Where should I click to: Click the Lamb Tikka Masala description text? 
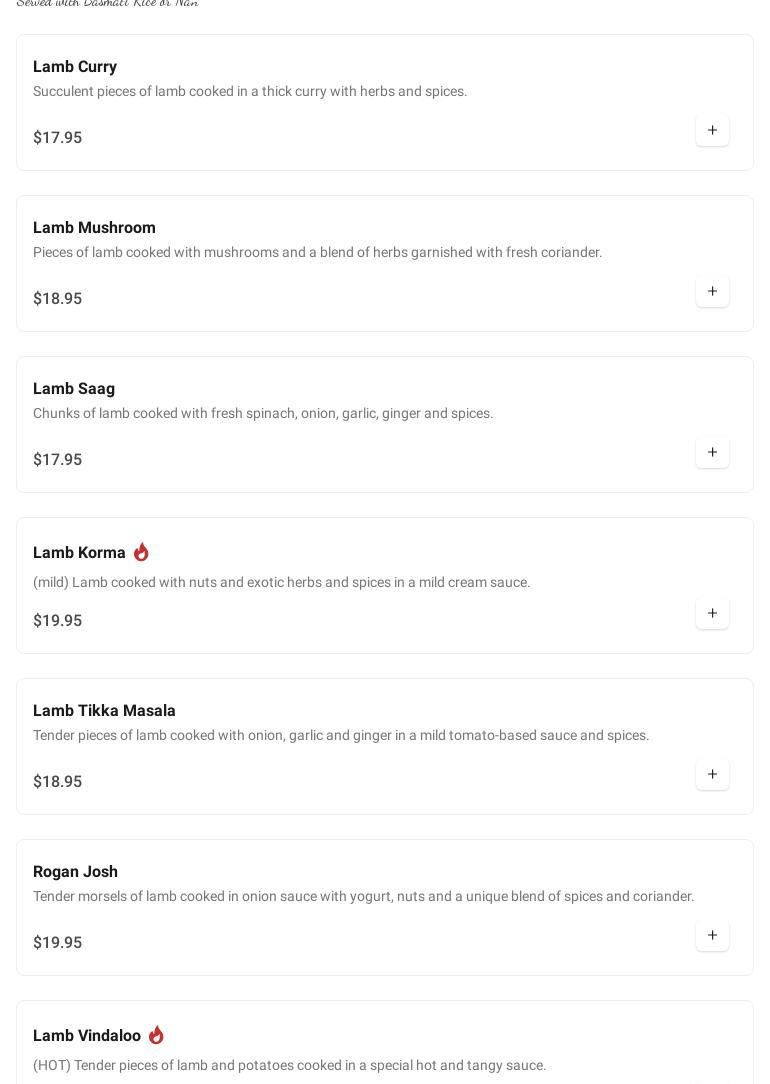click(x=340, y=735)
